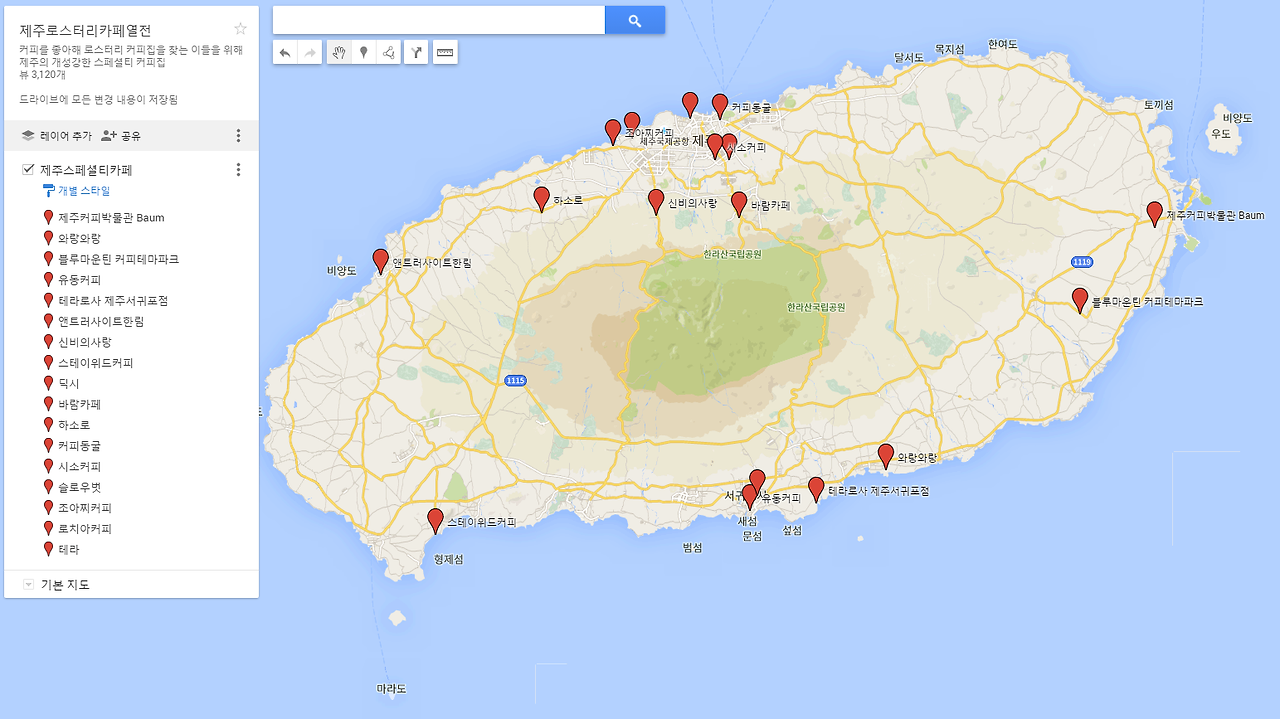Click the 앤트러사이트한림 map marker
This screenshot has width=1280, height=719.
click(x=381, y=260)
